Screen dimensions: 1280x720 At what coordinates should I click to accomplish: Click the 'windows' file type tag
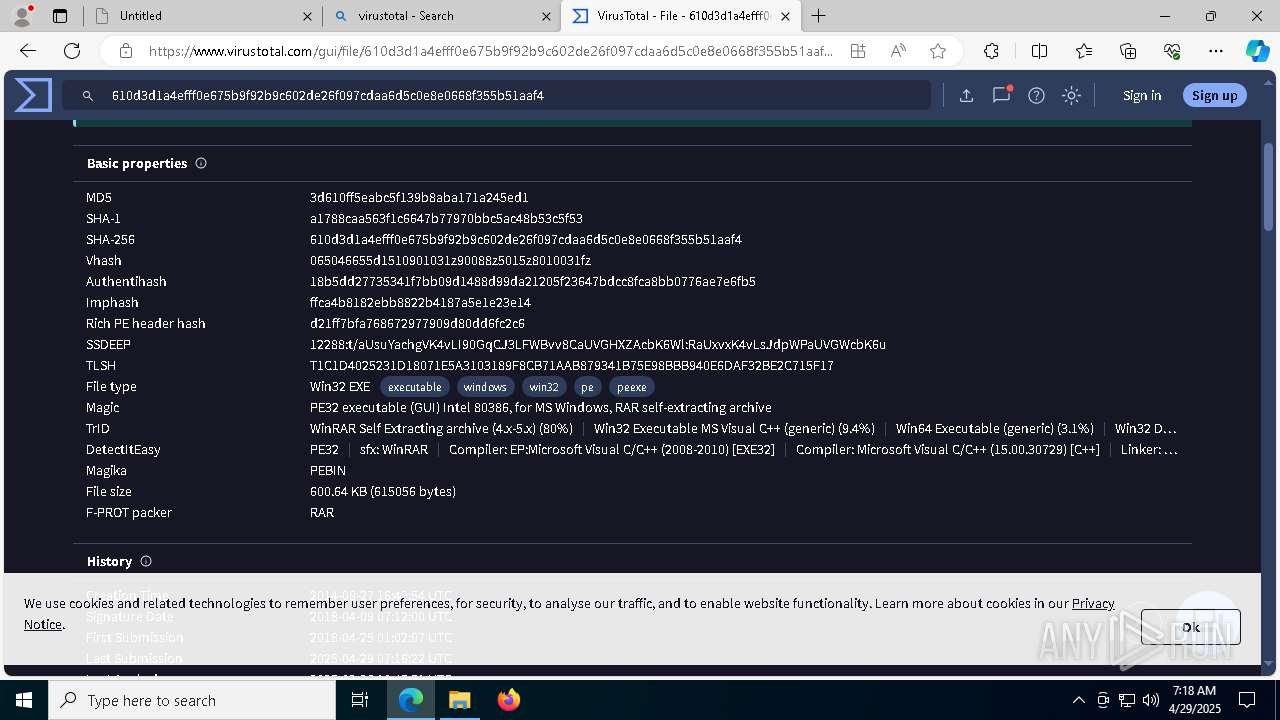pyautogui.click(x=485, y=387)
